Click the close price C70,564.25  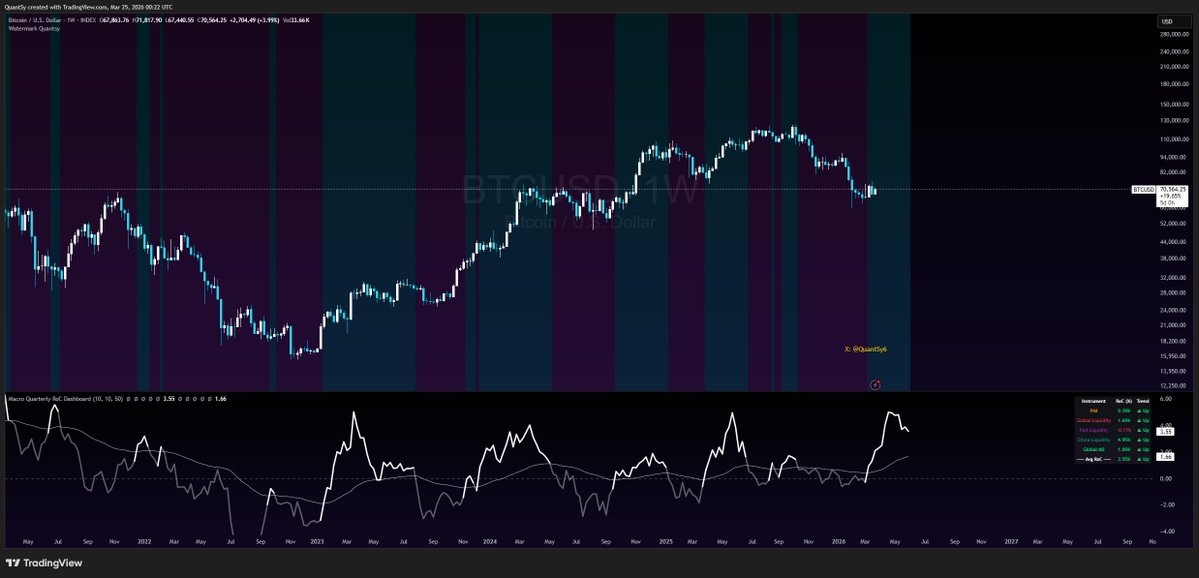[212, 21]
